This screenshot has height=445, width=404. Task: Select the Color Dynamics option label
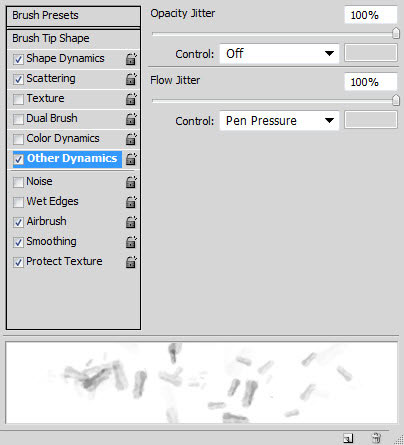(63, 138)
